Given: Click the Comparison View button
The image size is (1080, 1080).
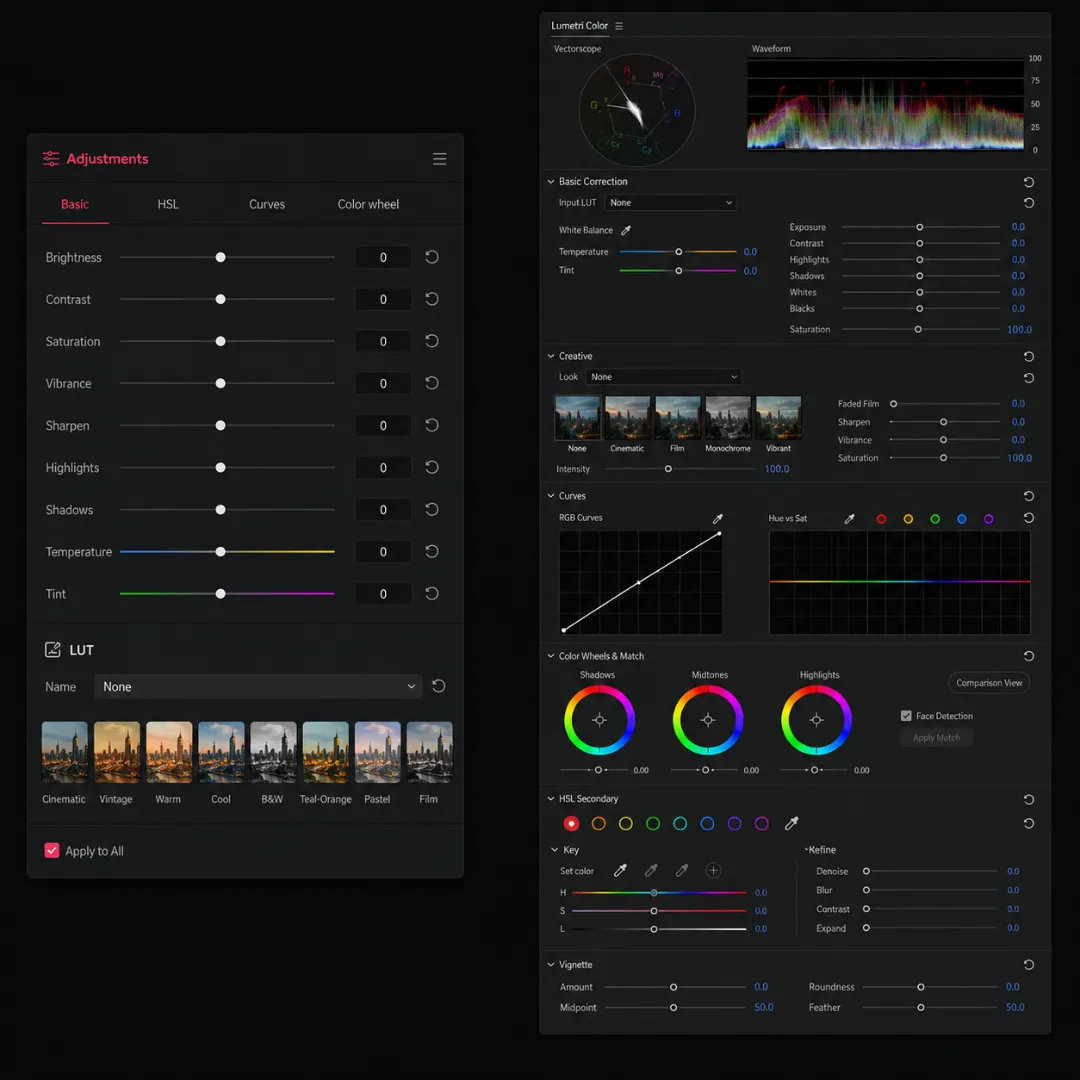Looking at the screenshot, I should pos(988,683).
